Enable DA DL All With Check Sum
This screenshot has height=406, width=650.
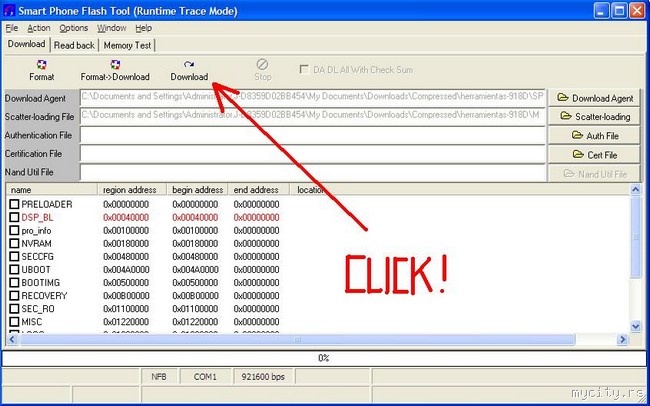[x=304, y=70]
